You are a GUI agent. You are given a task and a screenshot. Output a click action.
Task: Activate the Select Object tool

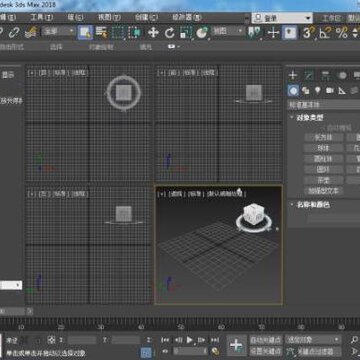pos(86,32)
